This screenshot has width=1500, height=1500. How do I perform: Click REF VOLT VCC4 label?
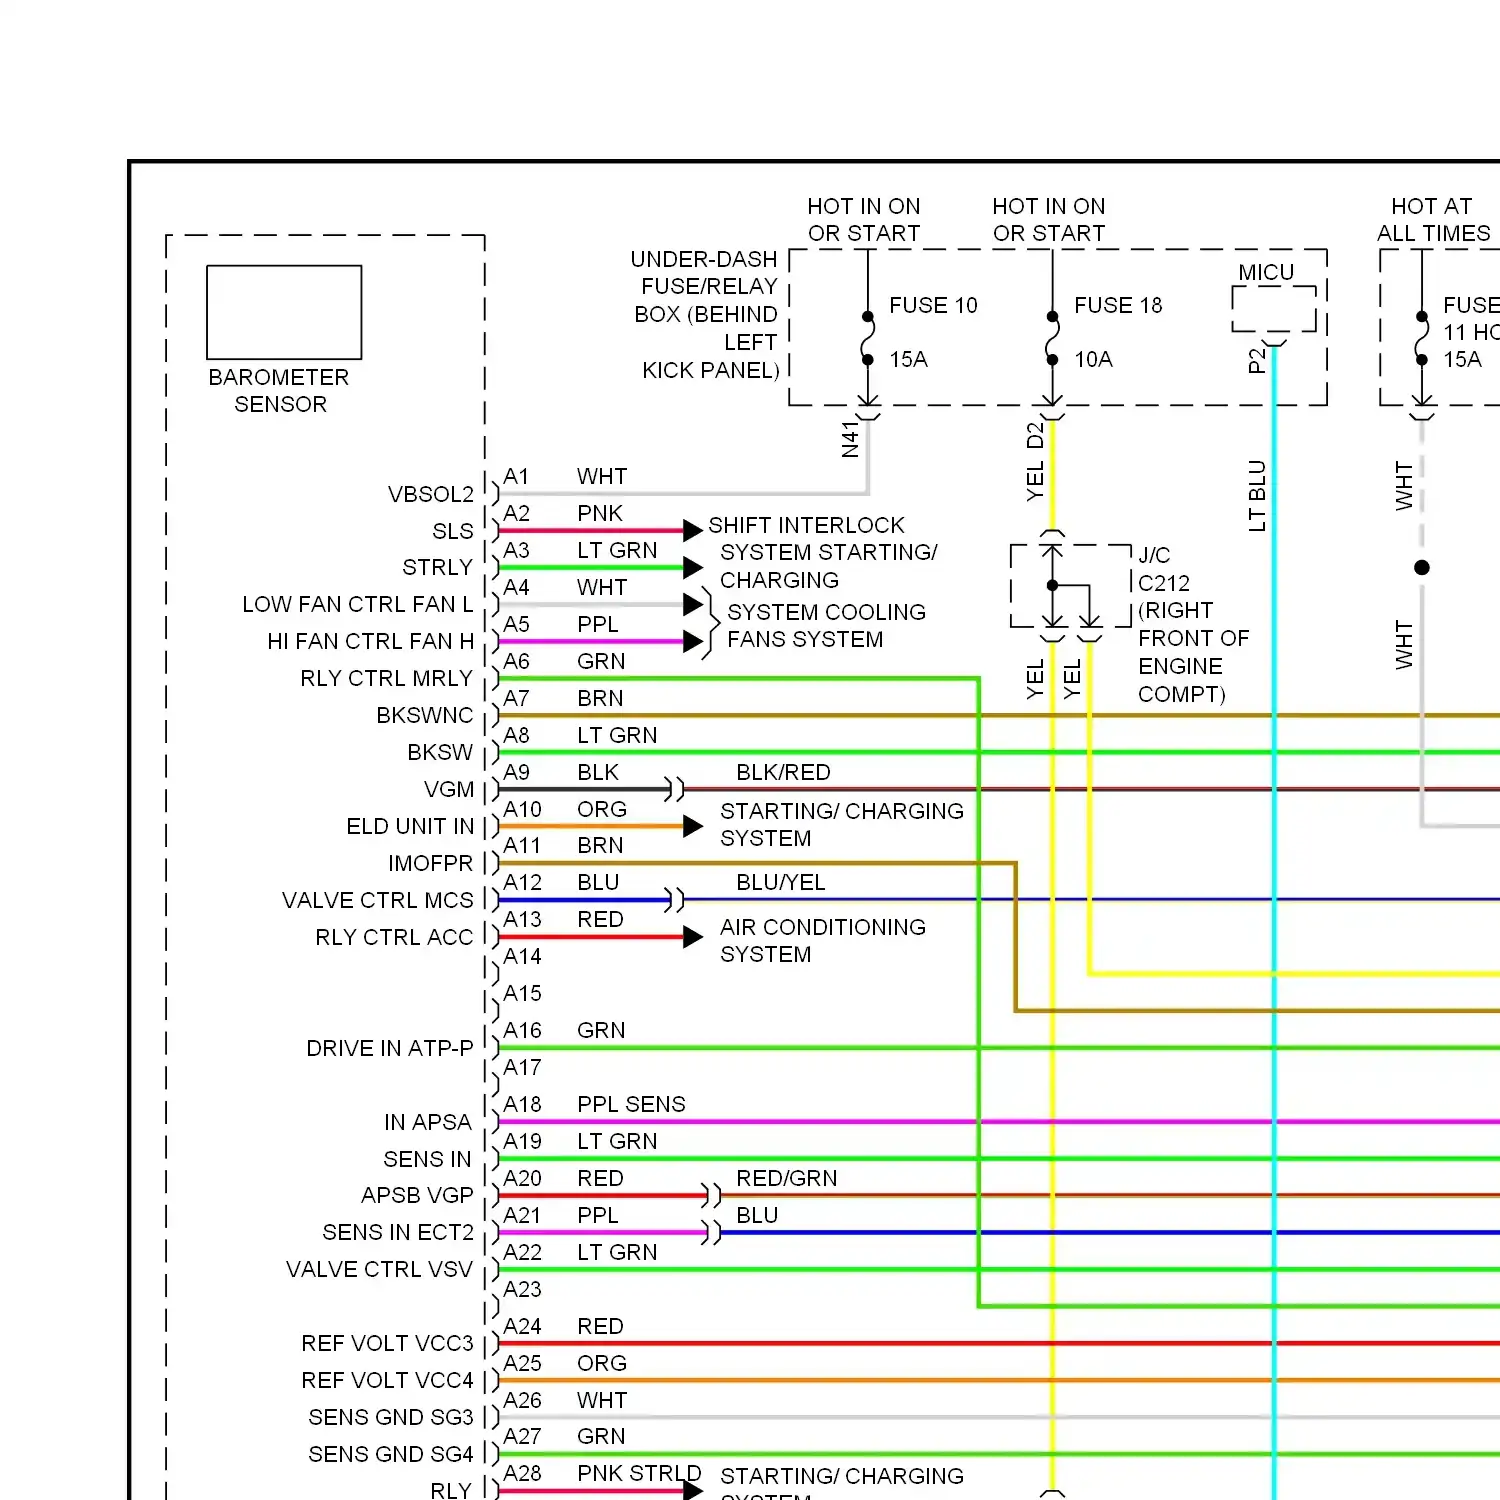(x=387, y=1381)
